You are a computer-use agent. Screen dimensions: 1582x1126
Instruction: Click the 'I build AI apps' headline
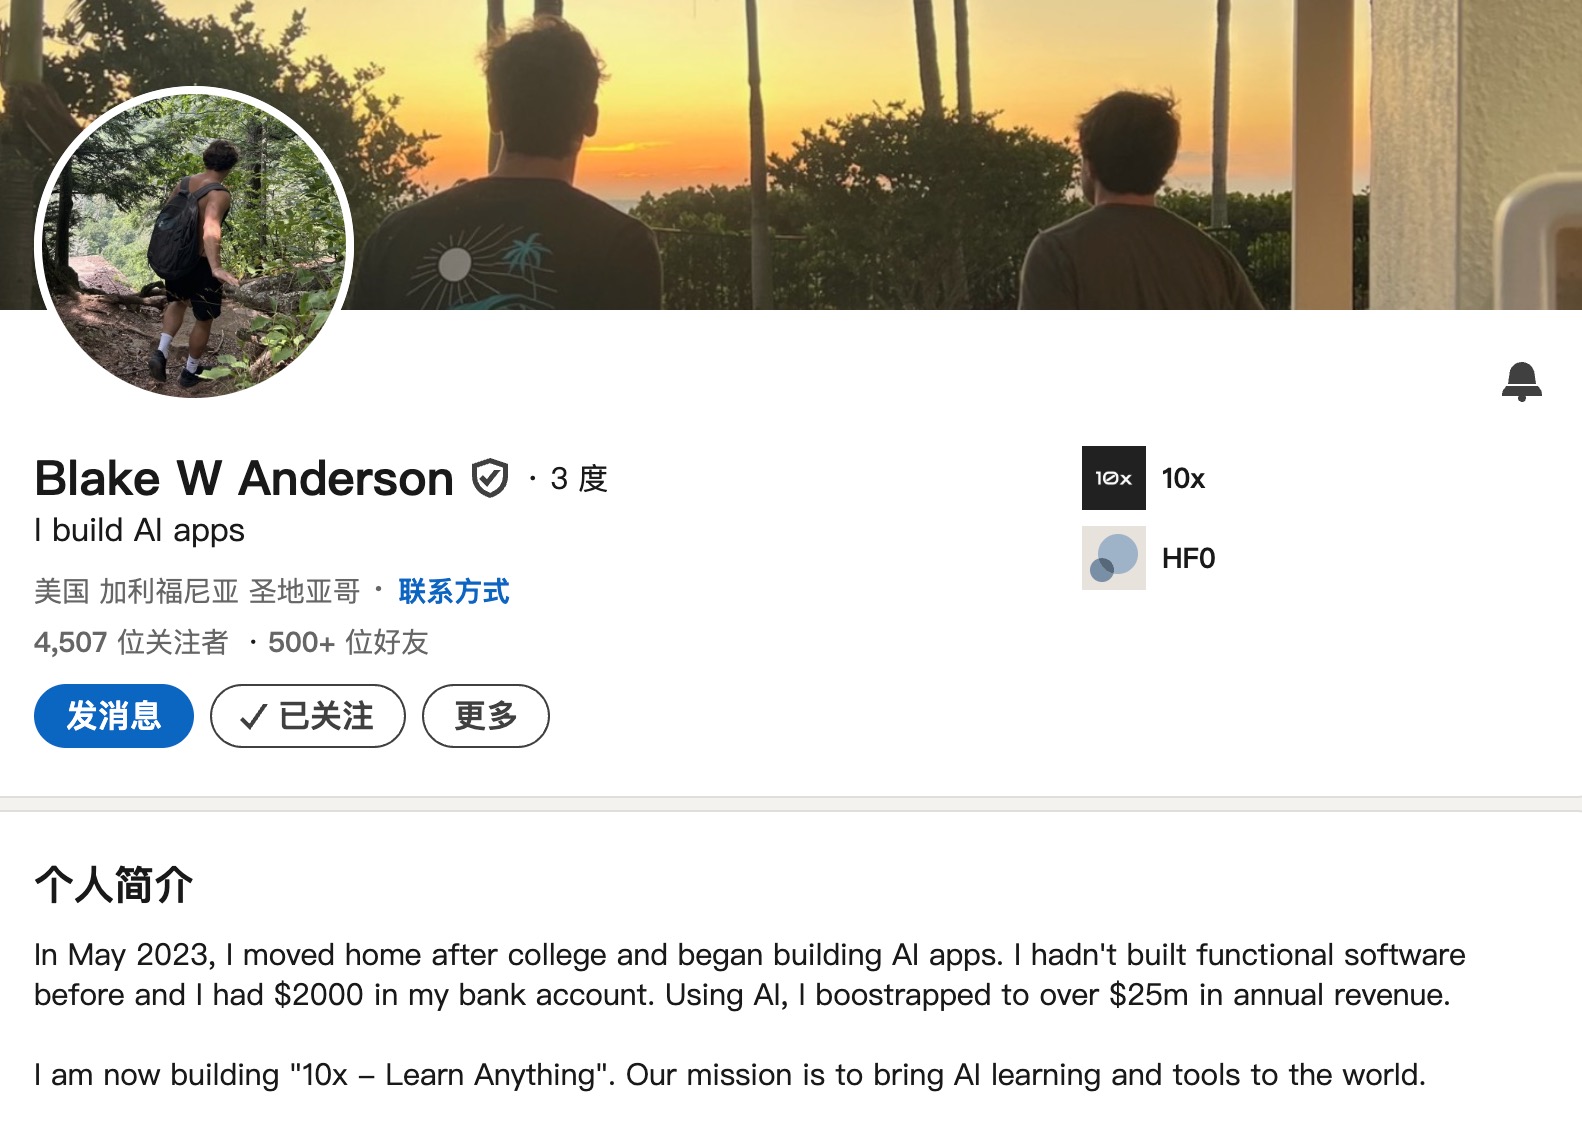[139, 530]
